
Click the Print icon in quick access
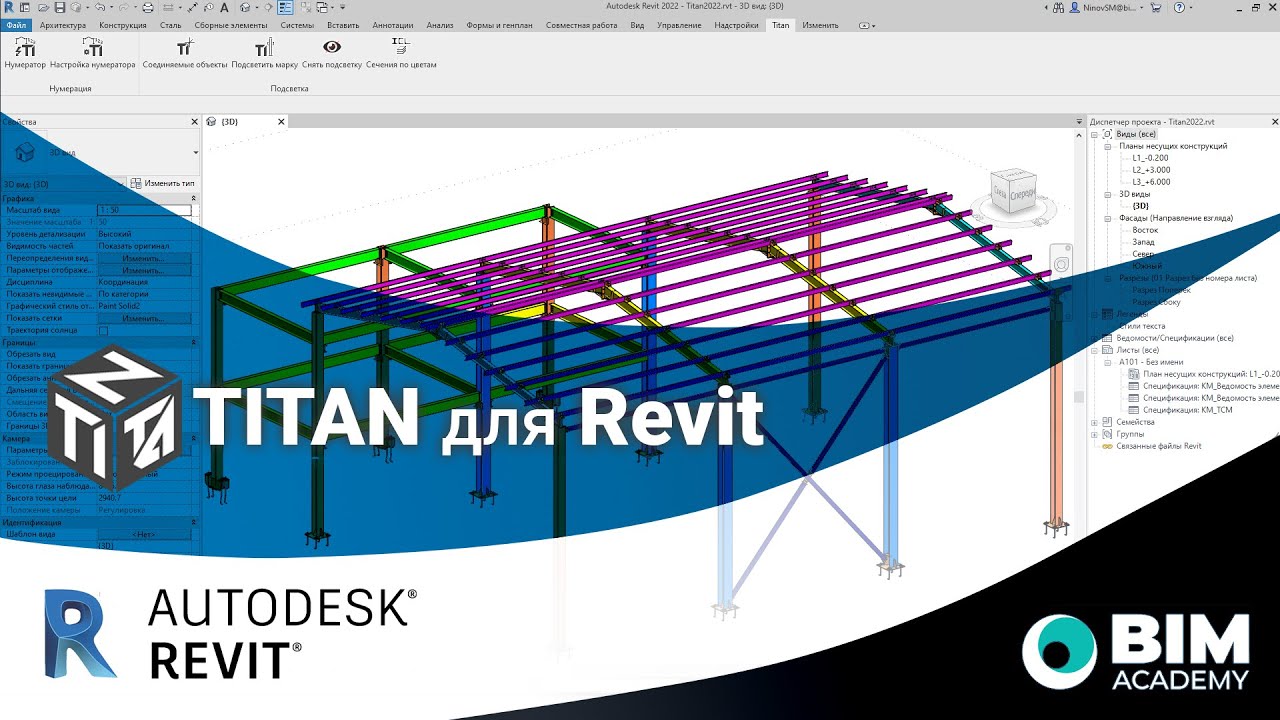[147, 7]
